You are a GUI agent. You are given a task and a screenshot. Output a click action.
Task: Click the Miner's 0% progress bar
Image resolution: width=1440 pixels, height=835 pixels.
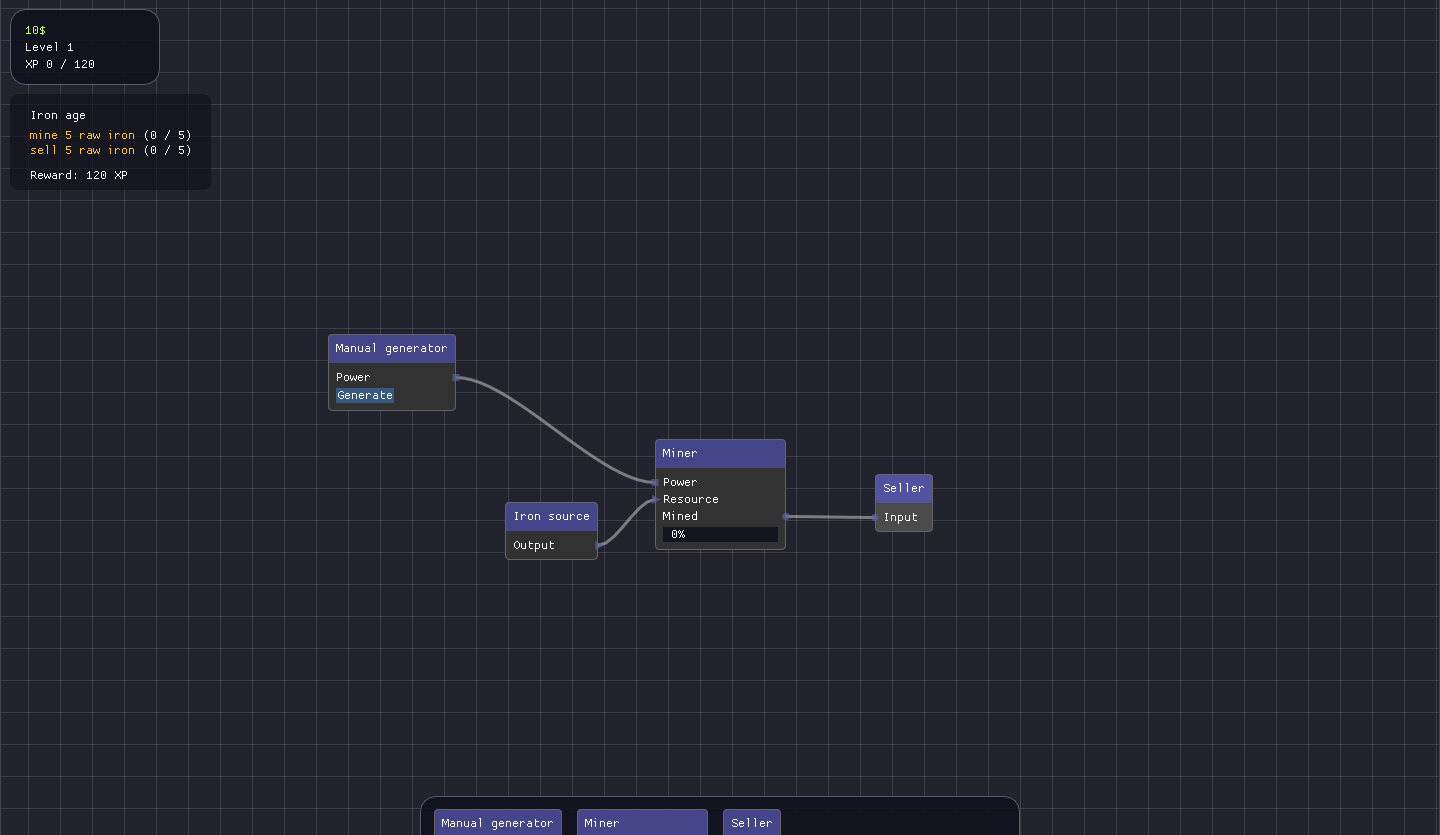pyautogui.click(x=720, y=535)
